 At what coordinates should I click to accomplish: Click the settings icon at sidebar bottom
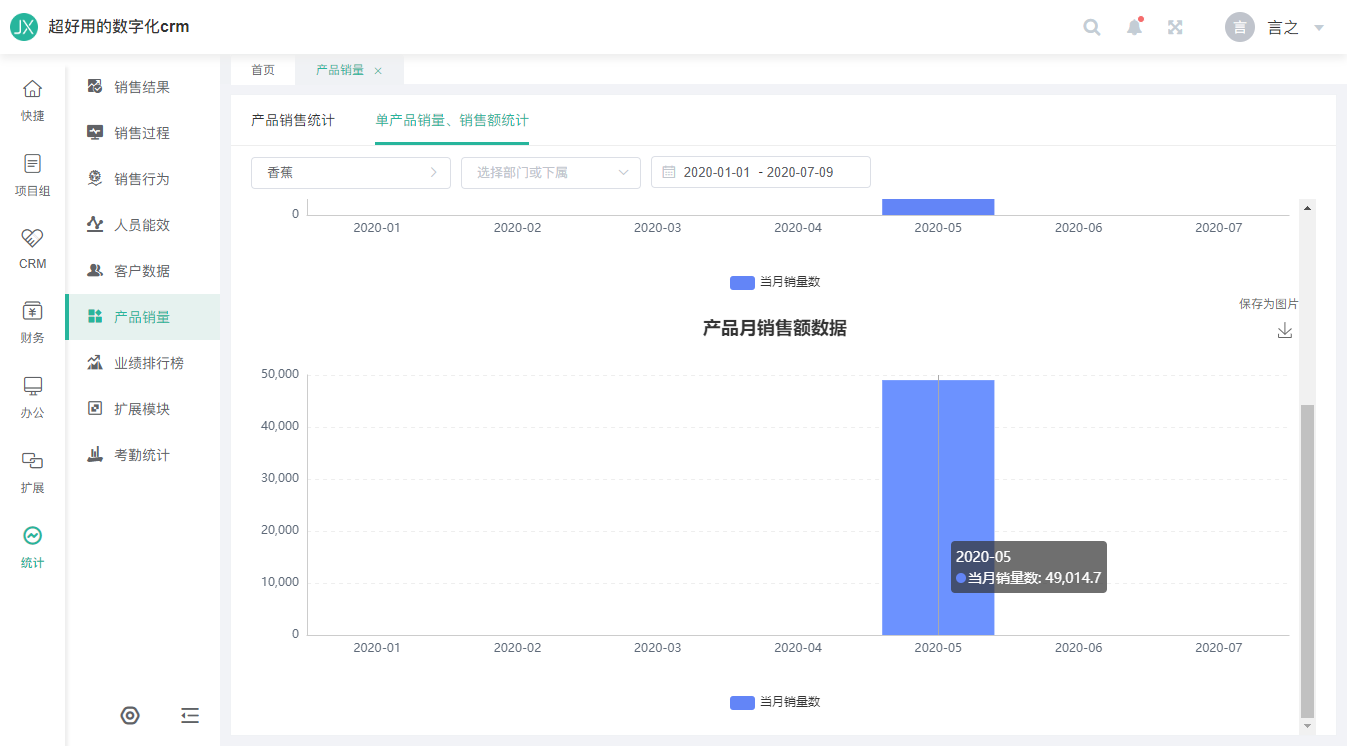pos(130,715)
